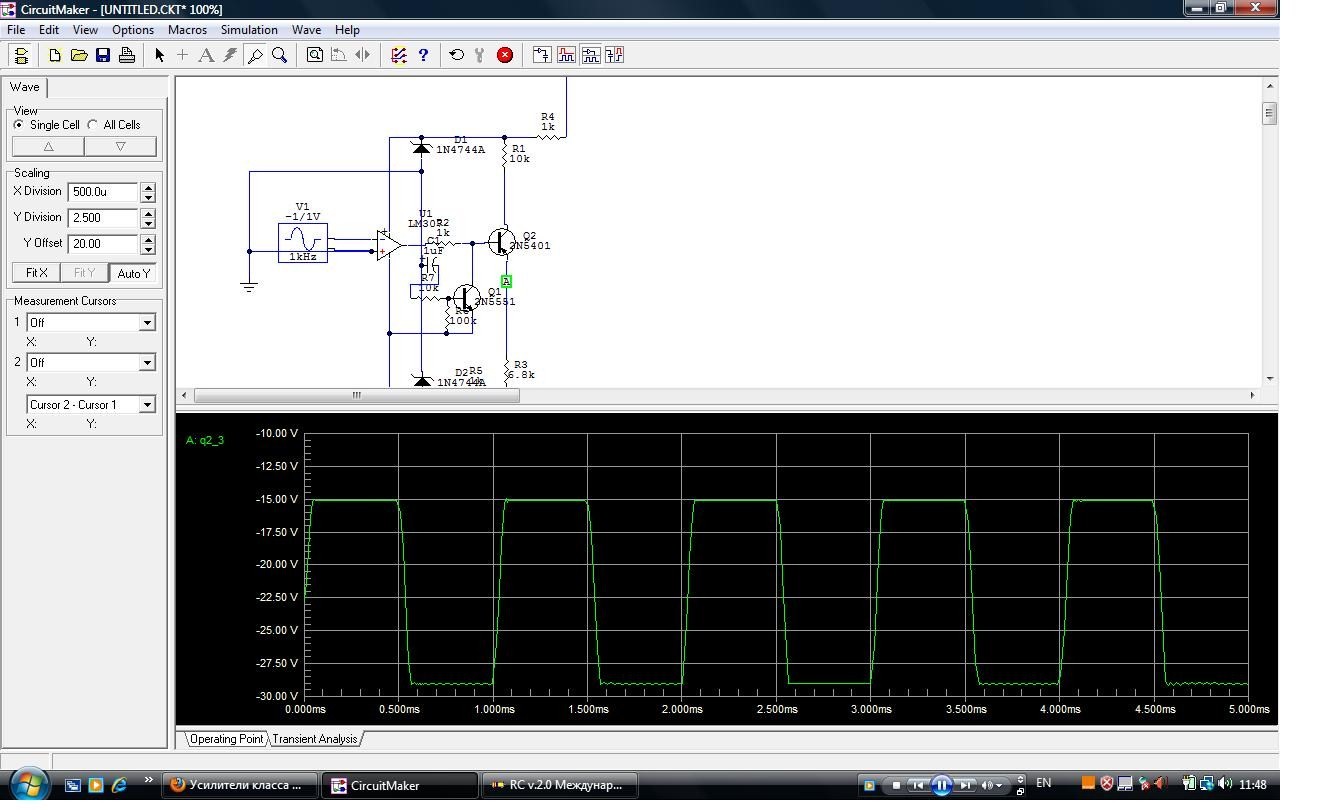The height and width of the screenshot is (810, 1333).
Task: Open the Help menu
Action: pyautogui.click(x=347, y=30)
